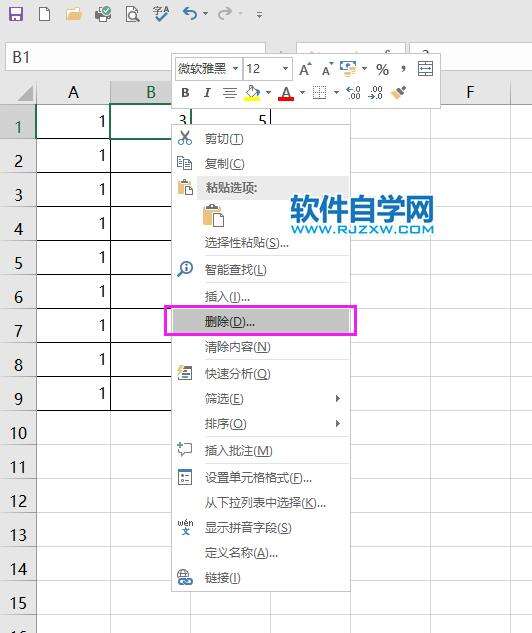
Task: Open 快速分析(Q) quick analysis
Action: point(260,374)
